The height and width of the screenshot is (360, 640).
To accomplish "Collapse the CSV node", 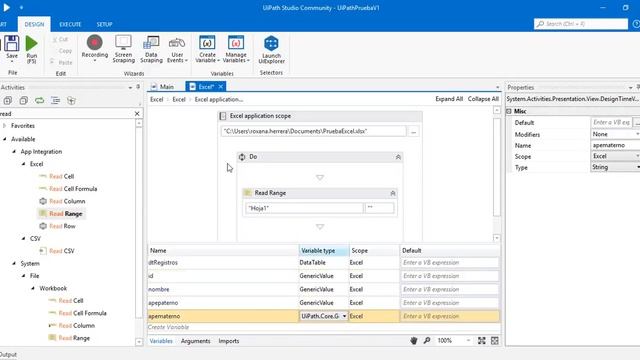I will click(x=23, y=238).
